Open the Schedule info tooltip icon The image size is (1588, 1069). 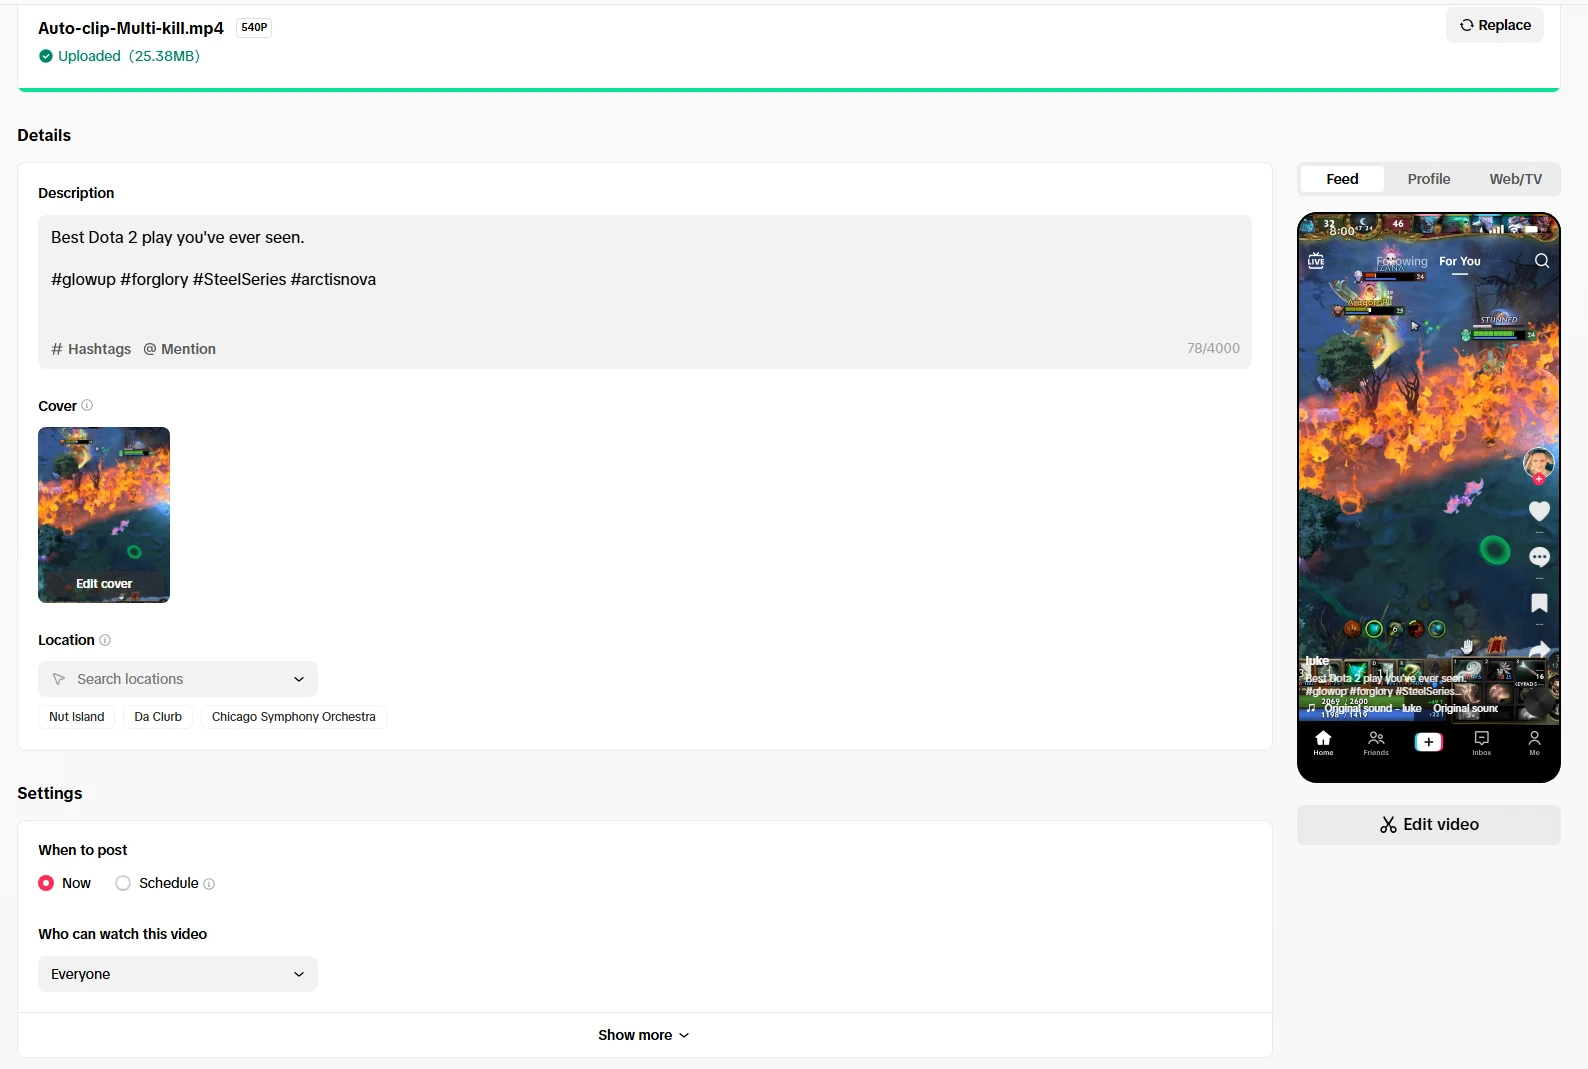tap(209, 884)
